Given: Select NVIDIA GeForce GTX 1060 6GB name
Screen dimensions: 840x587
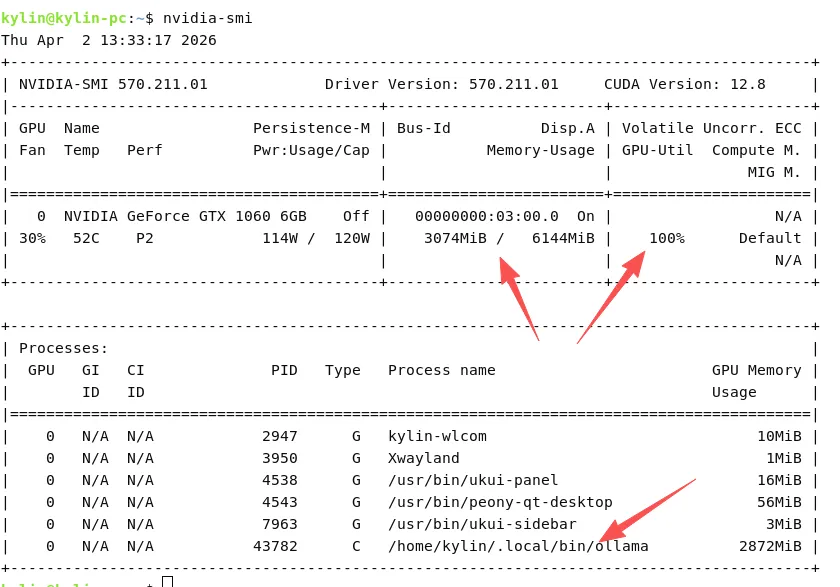Looking at the screenshot, I should coord(185,216).
